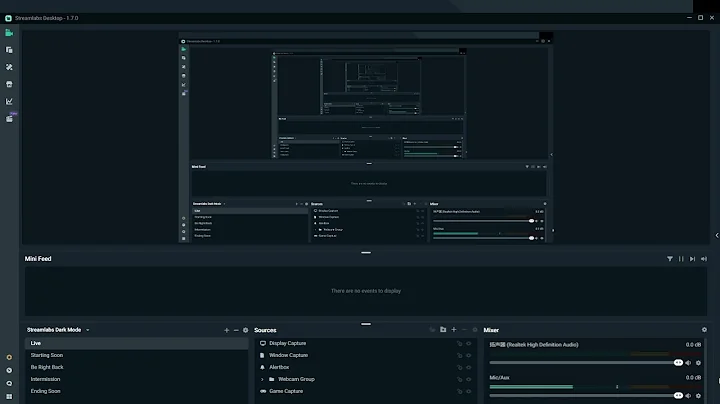Select the Be Right Back scene

(136, 367)
